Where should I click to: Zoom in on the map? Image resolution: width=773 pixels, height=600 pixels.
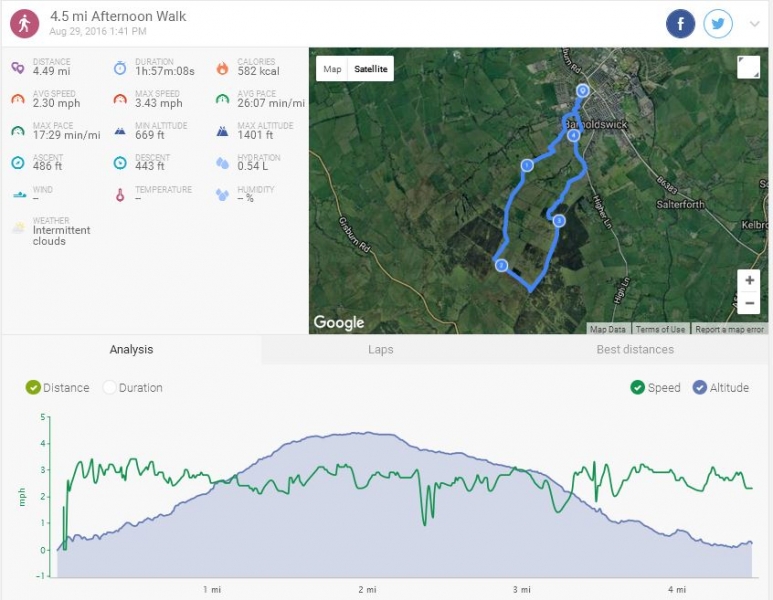point(749,281)
